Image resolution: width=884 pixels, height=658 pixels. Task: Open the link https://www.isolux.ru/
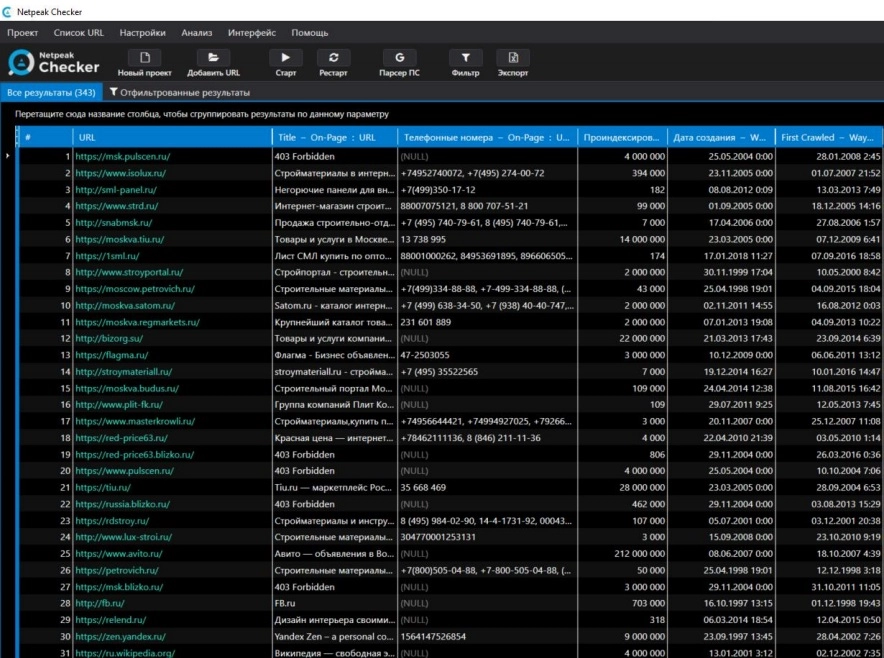(121, 173)
